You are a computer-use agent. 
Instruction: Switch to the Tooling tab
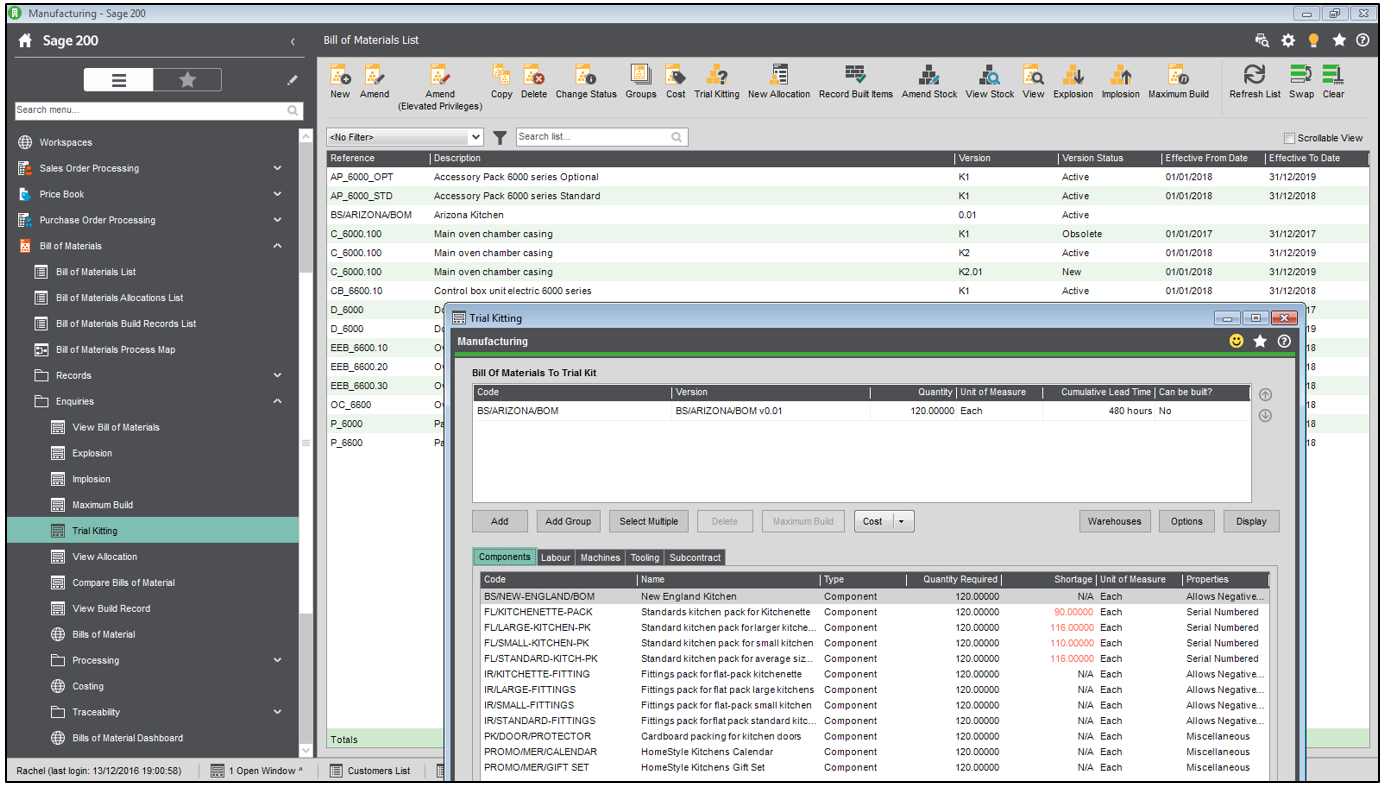coord(645,558)
